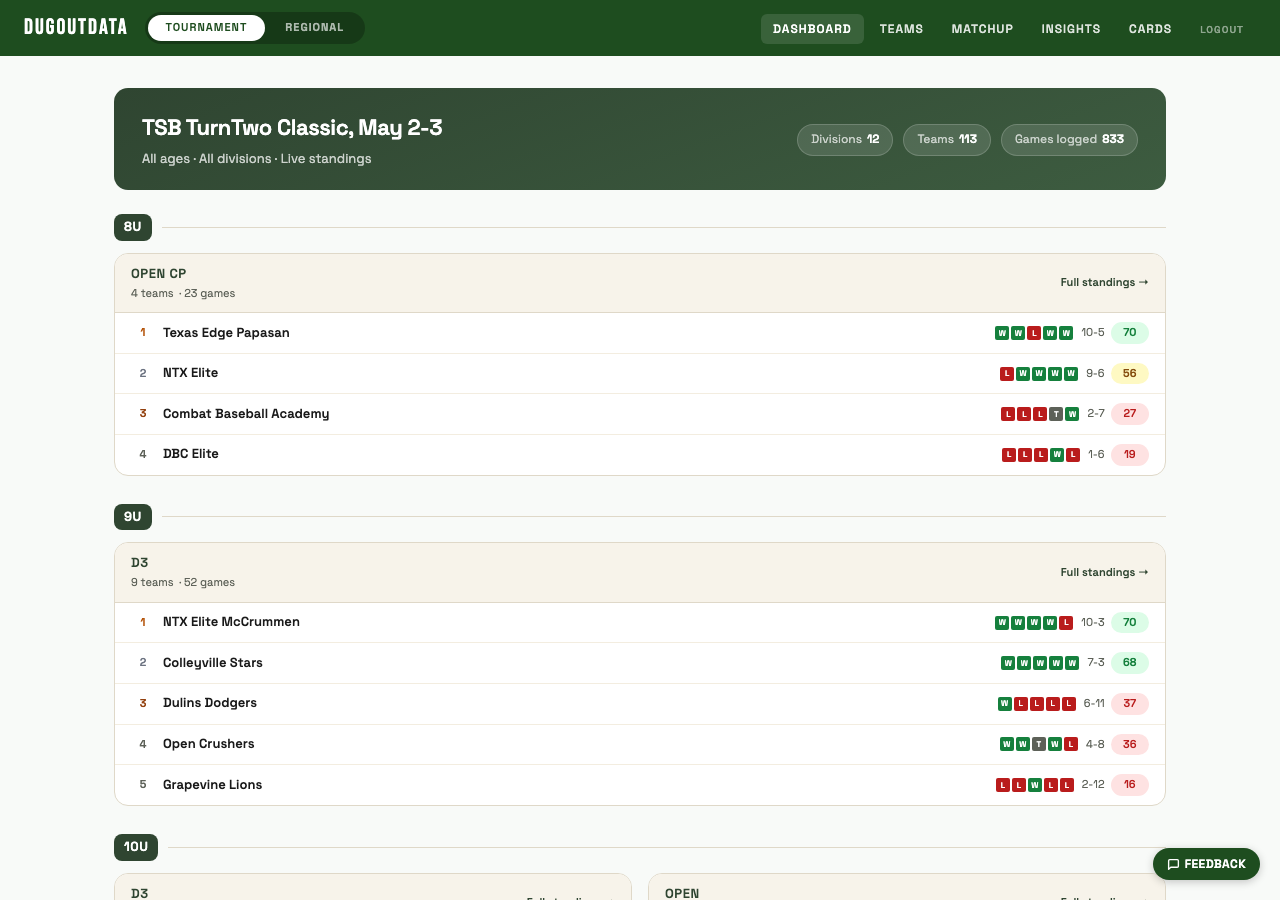Click the DugoutData logo

coord(75,26)
